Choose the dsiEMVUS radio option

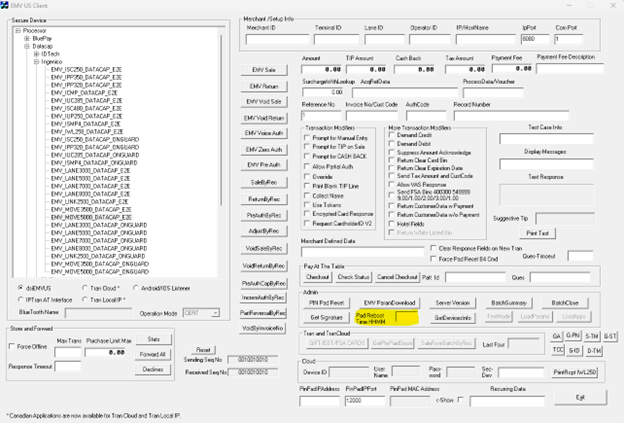click(20, 288)
